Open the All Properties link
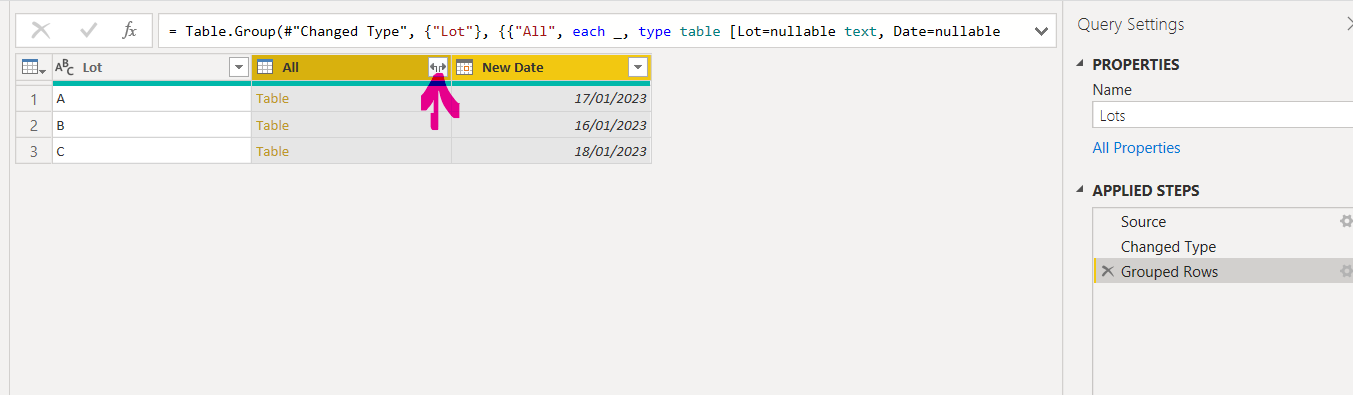 (1136, 148)
